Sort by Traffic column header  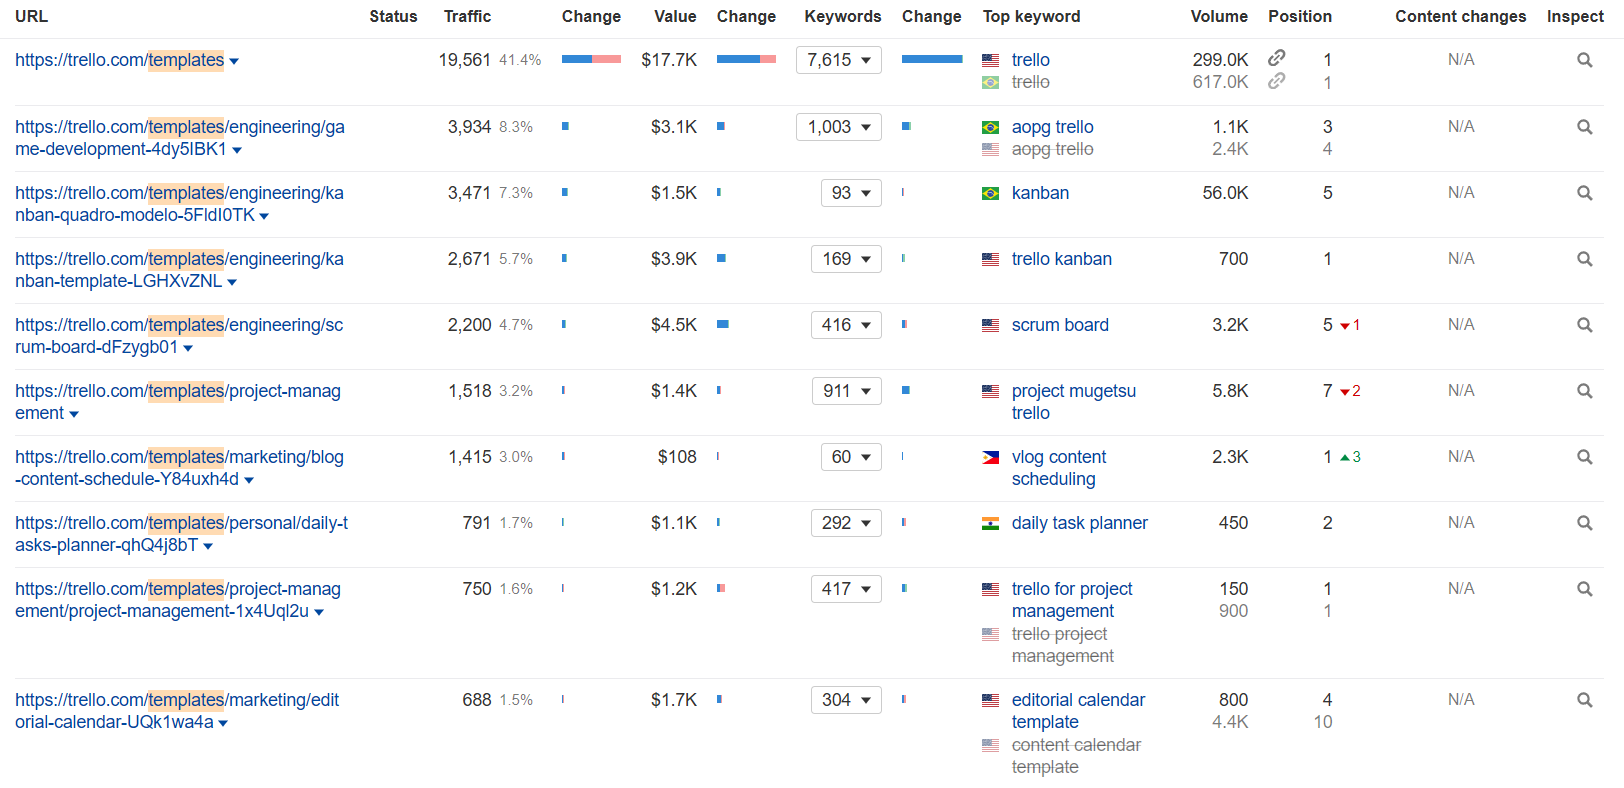pos(467,16)
